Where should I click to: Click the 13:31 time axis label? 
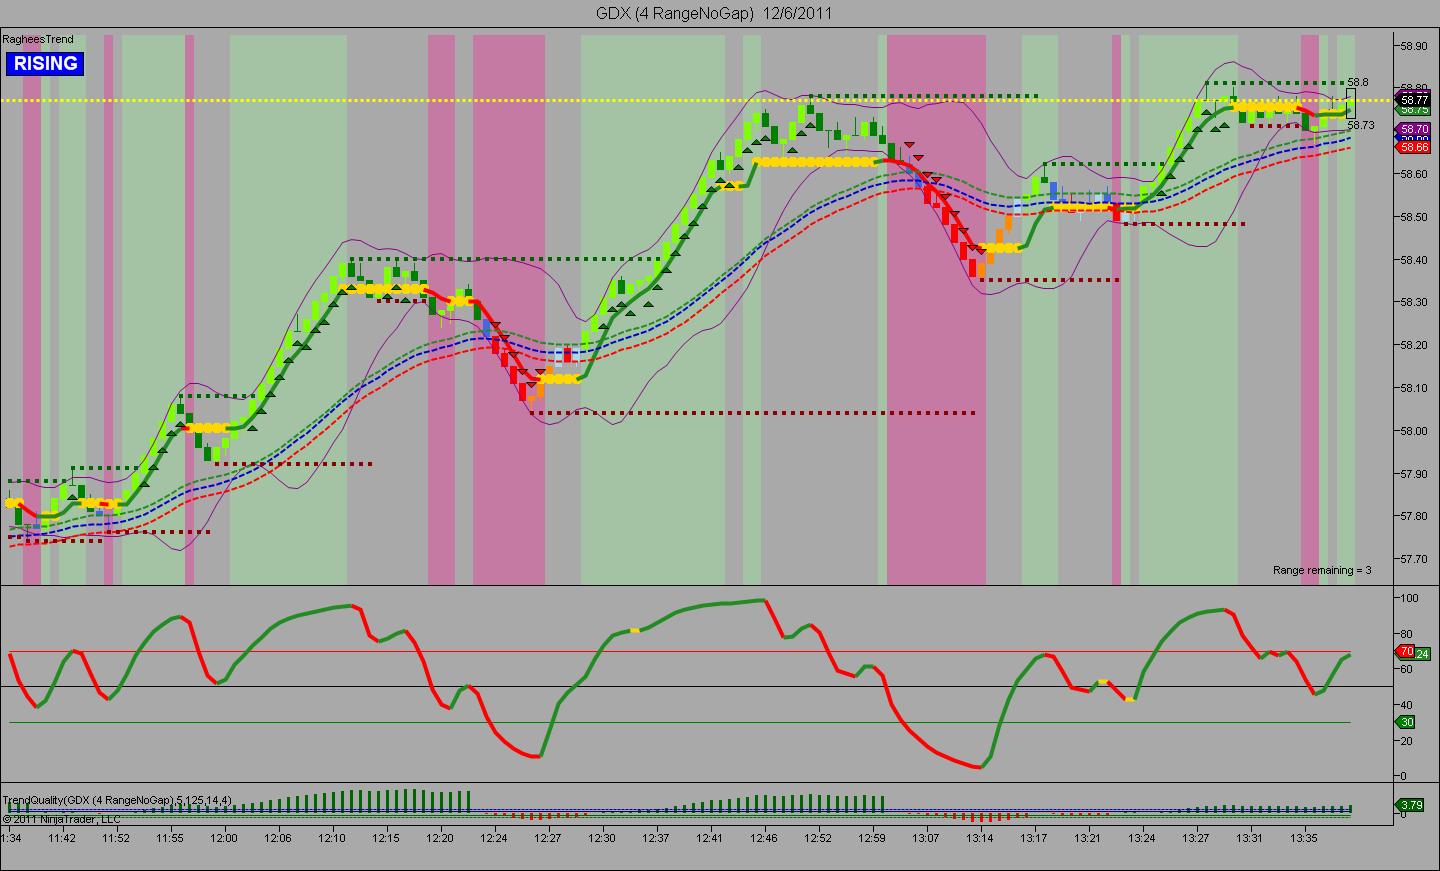[x=1250, y=838]
